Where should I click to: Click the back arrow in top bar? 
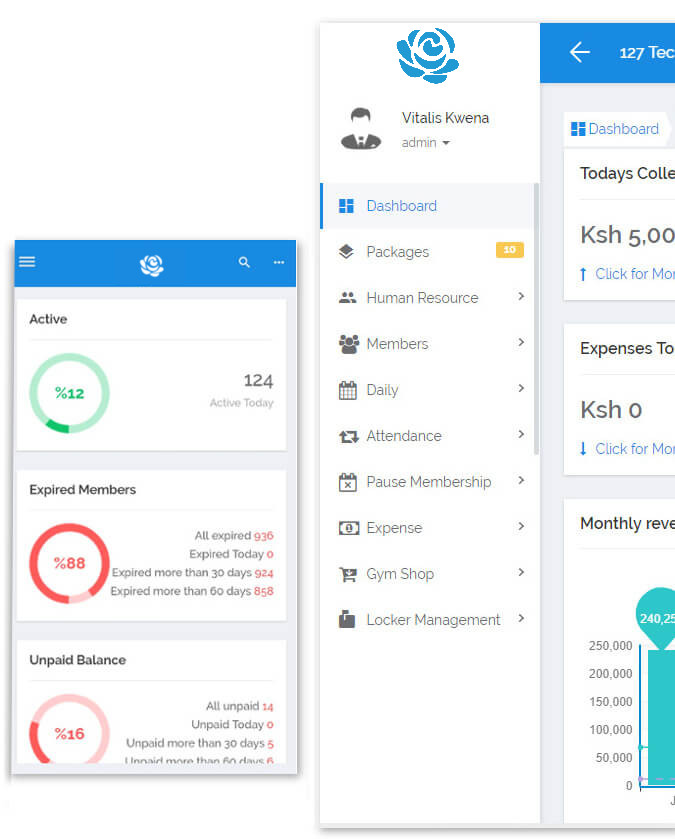coord(579,52)
